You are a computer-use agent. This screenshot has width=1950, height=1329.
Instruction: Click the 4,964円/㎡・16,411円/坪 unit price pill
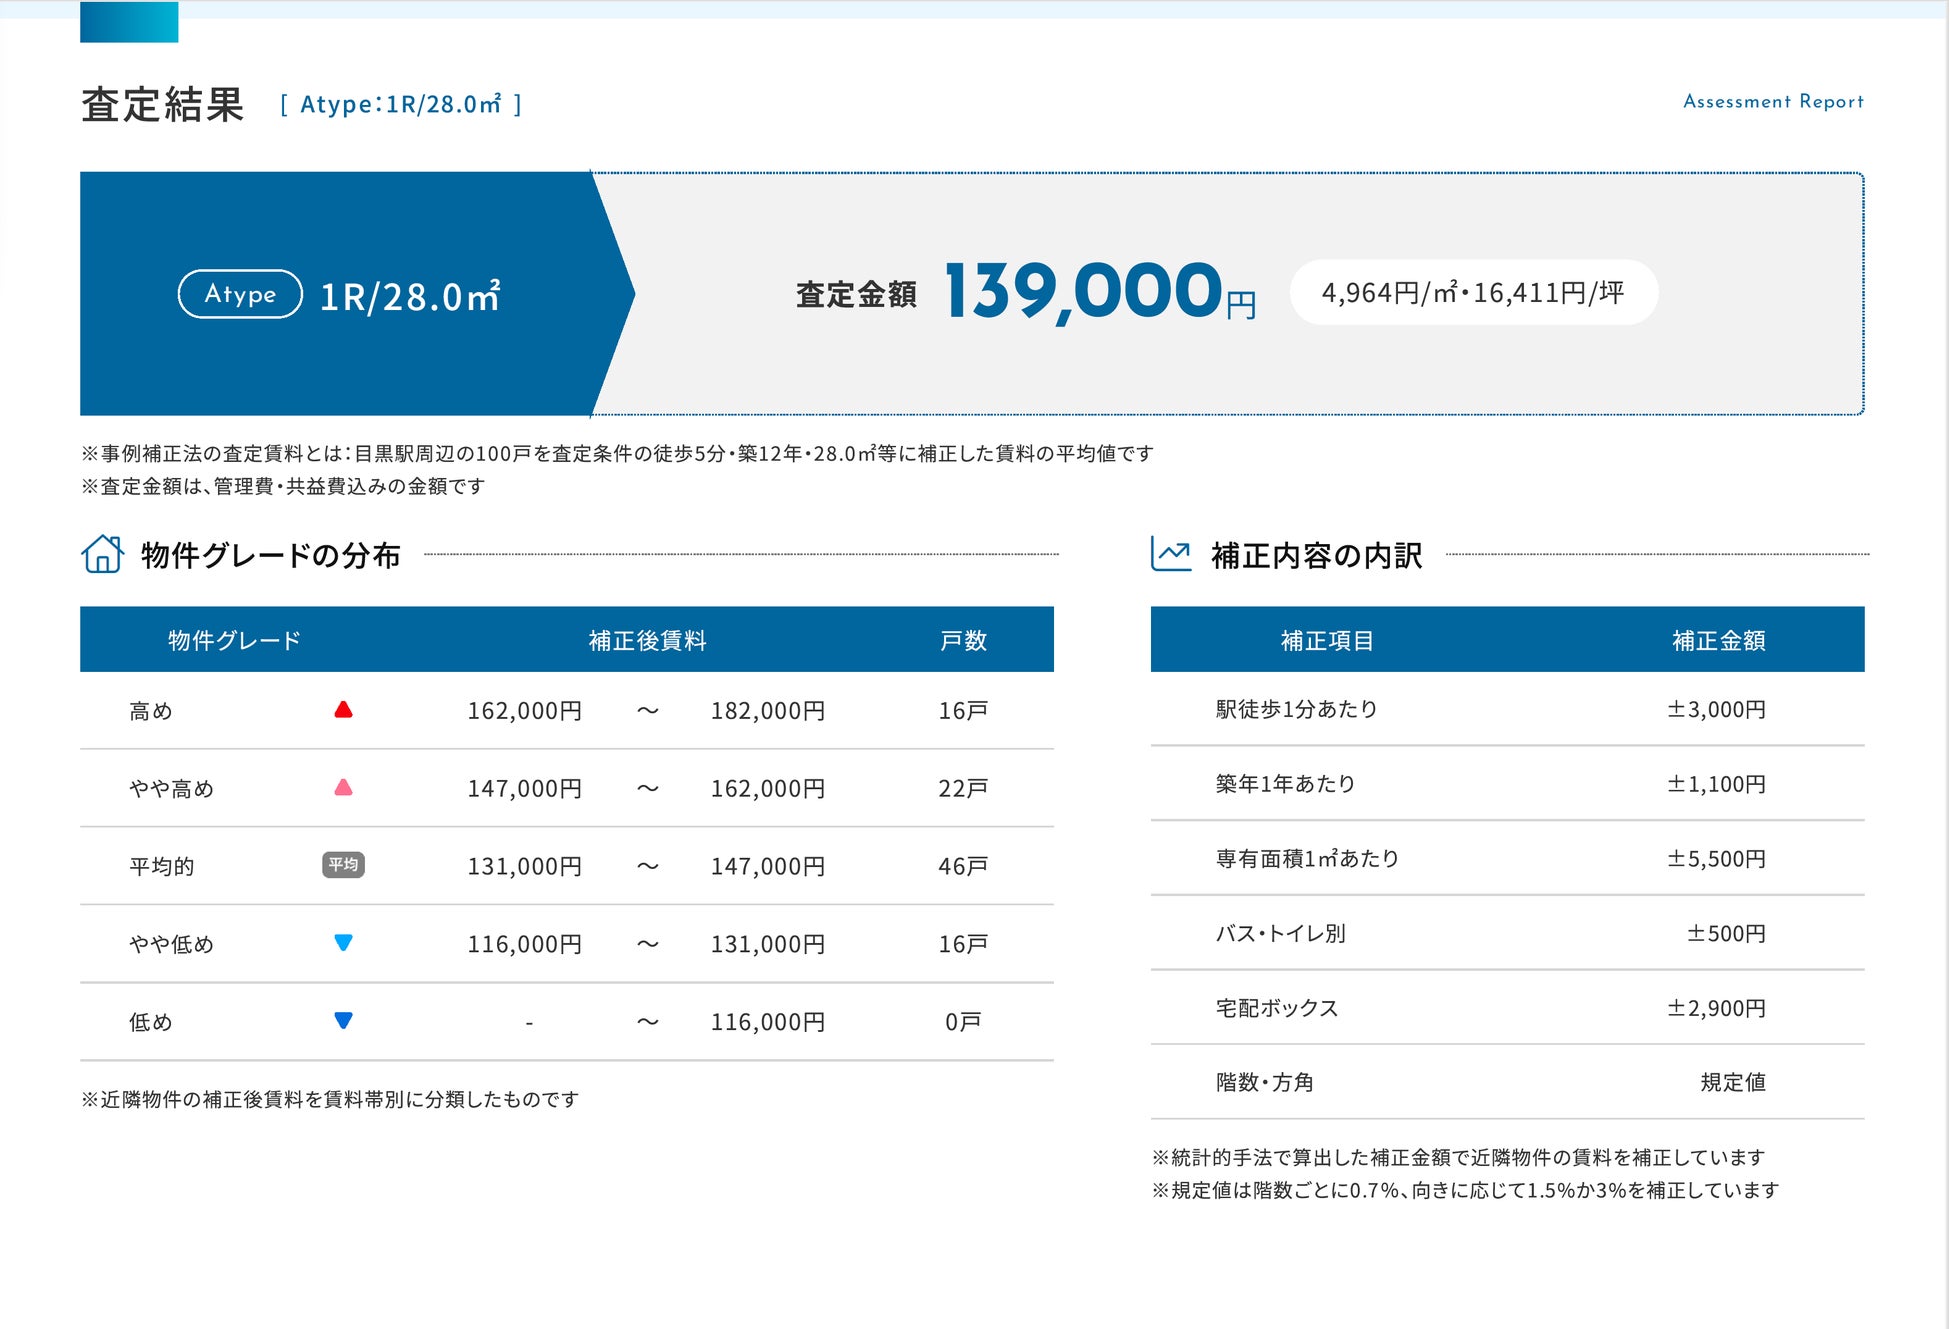coord(1473,293)
